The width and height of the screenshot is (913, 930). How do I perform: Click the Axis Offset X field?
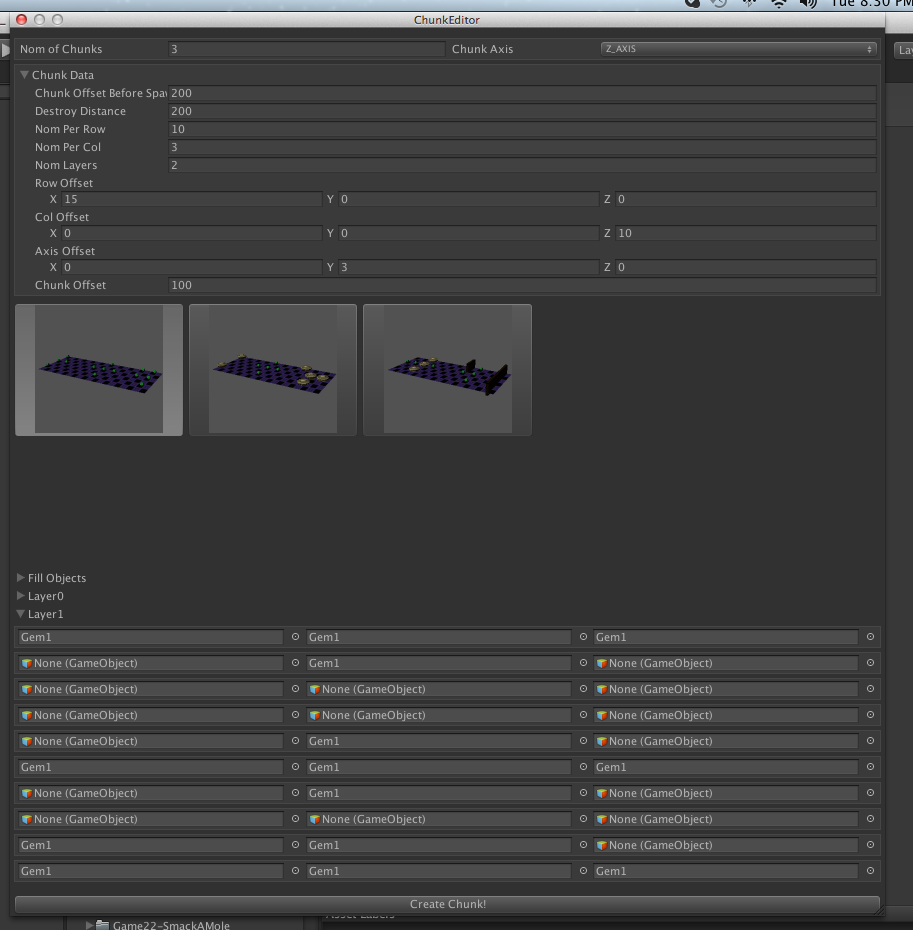[192, 267]
